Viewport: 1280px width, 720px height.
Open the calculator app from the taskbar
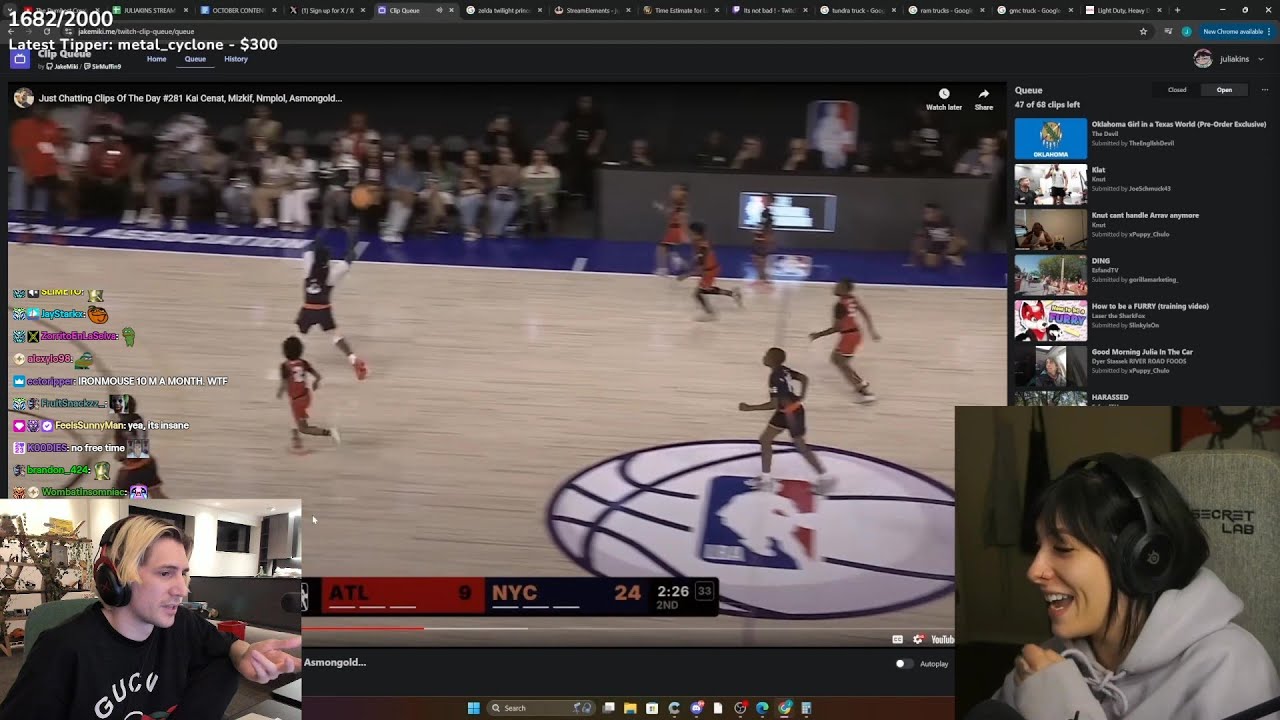tap(806, 708)
